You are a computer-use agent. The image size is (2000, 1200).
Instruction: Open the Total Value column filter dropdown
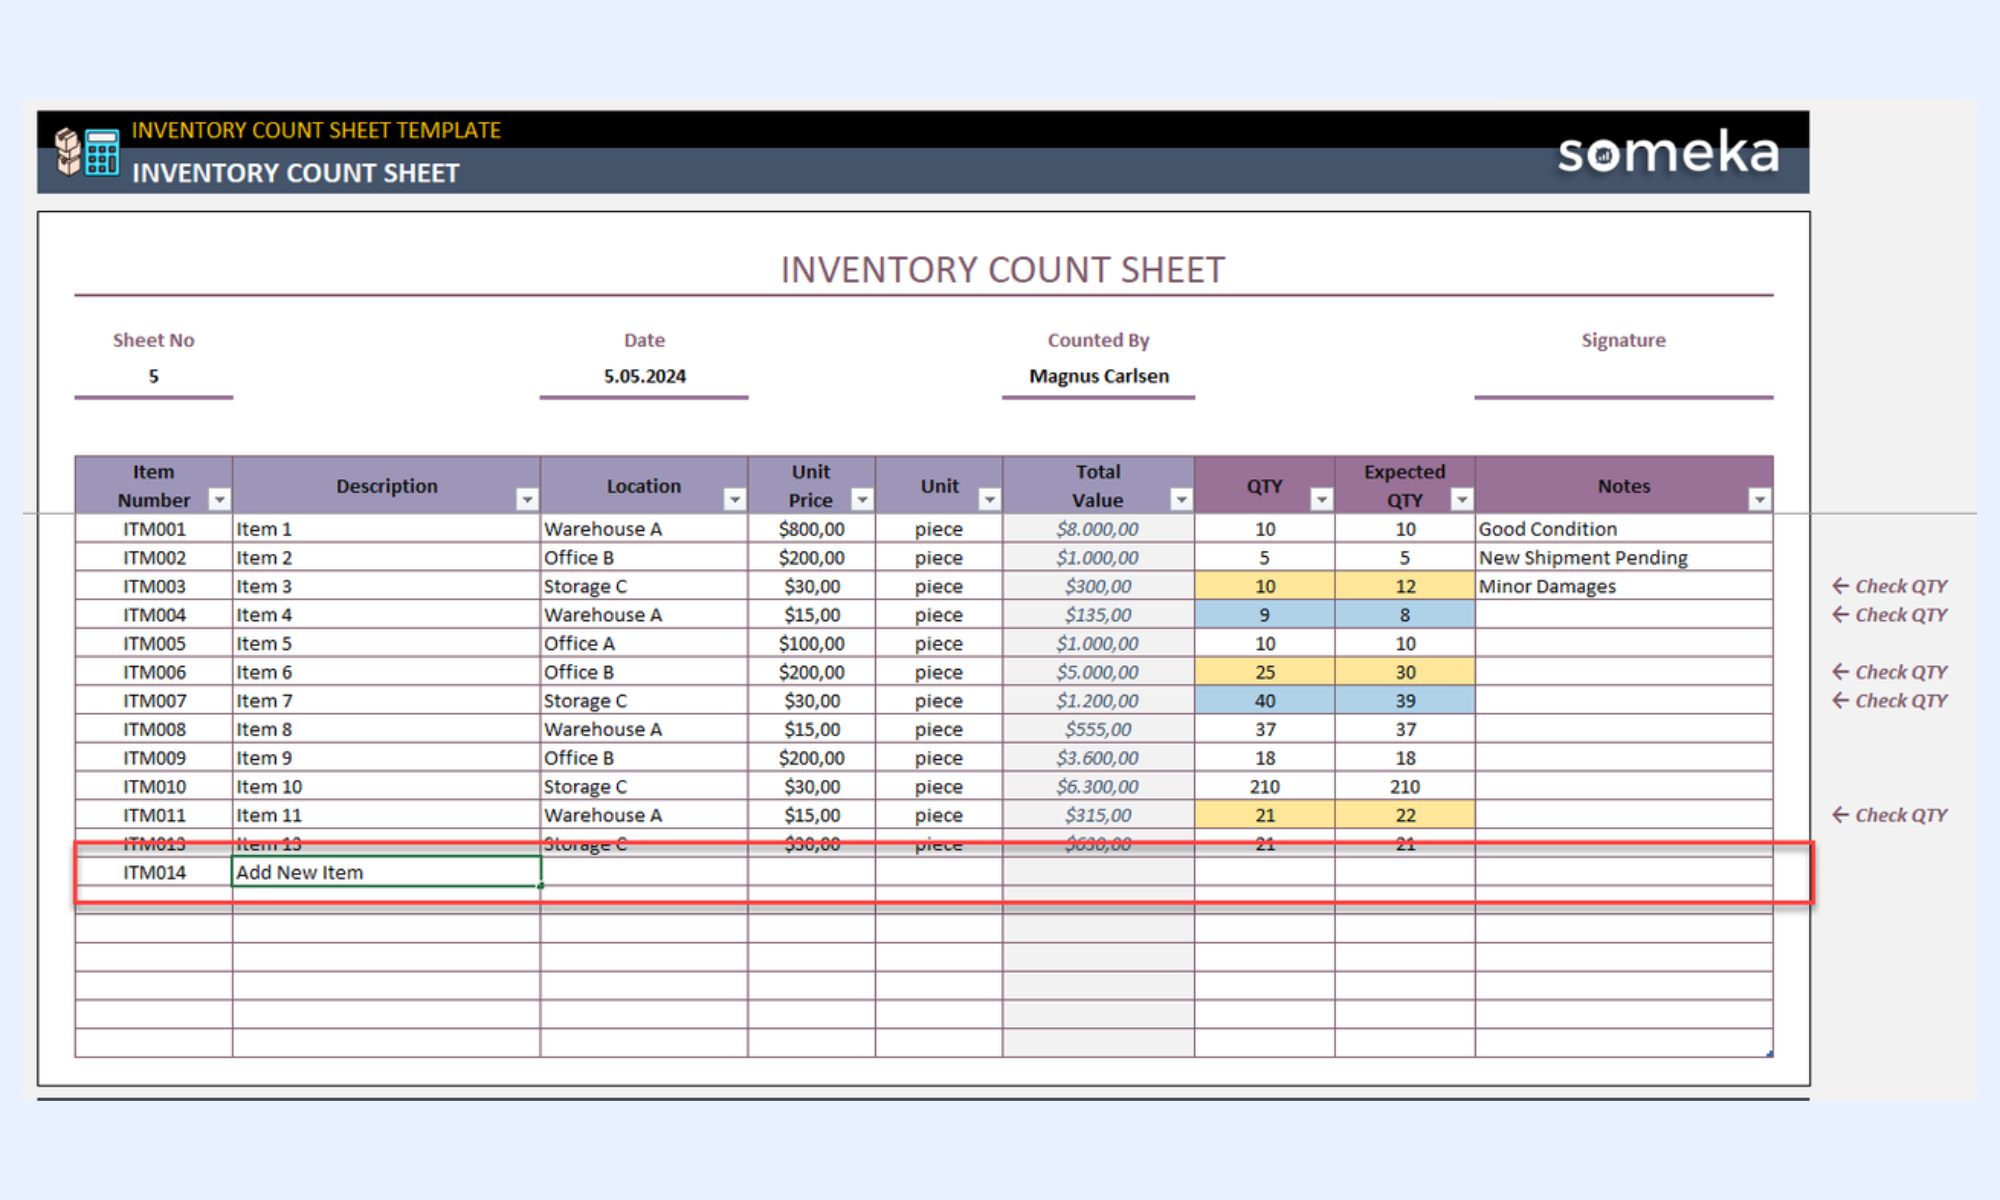(x=1181, y=499)
